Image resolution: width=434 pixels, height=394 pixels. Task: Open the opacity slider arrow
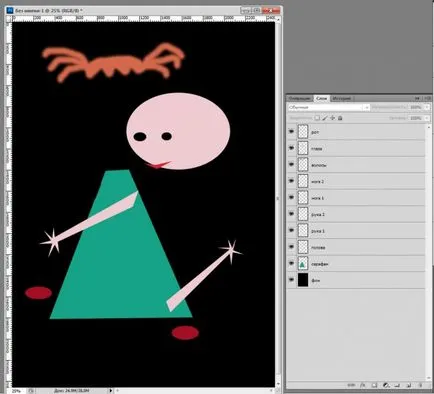click(427, 107)
